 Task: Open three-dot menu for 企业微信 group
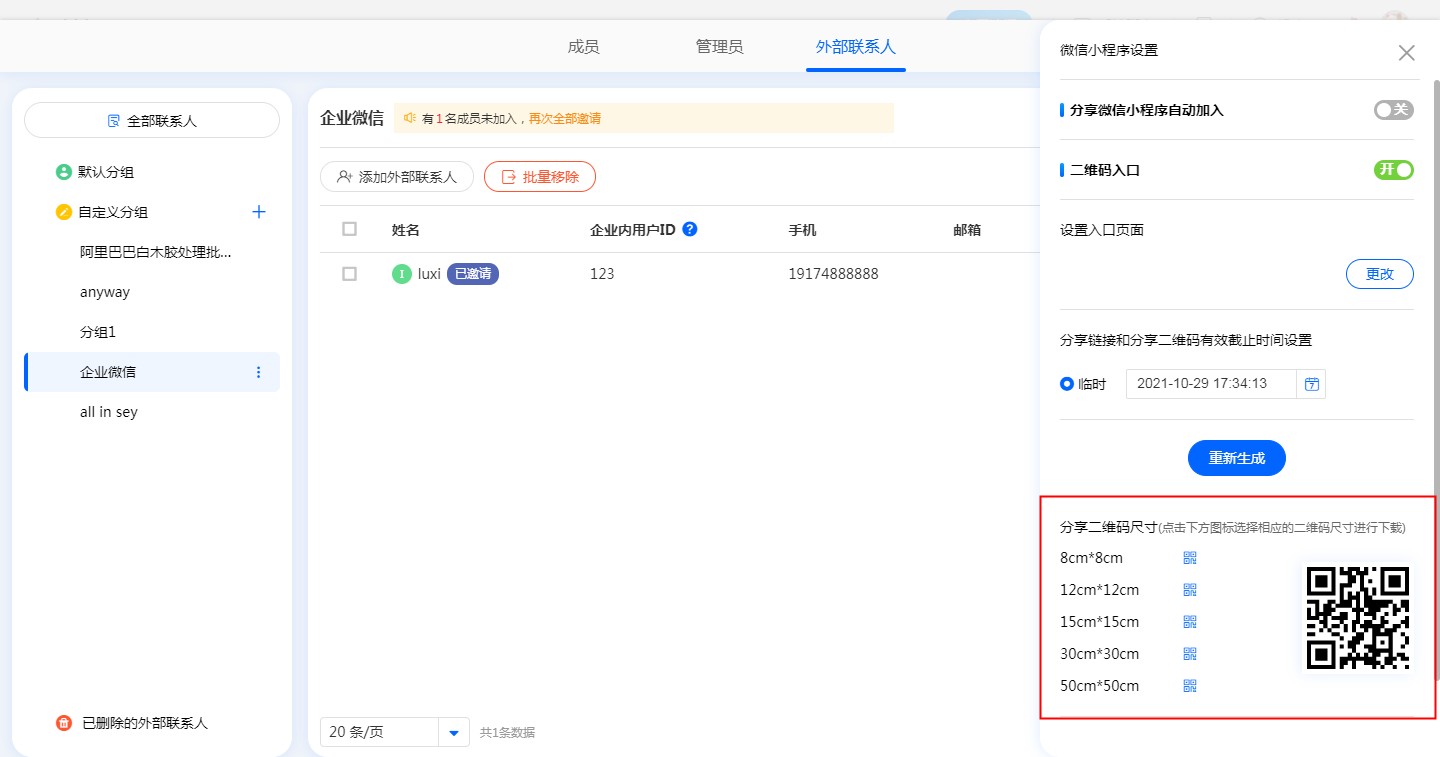coord(259,372)
